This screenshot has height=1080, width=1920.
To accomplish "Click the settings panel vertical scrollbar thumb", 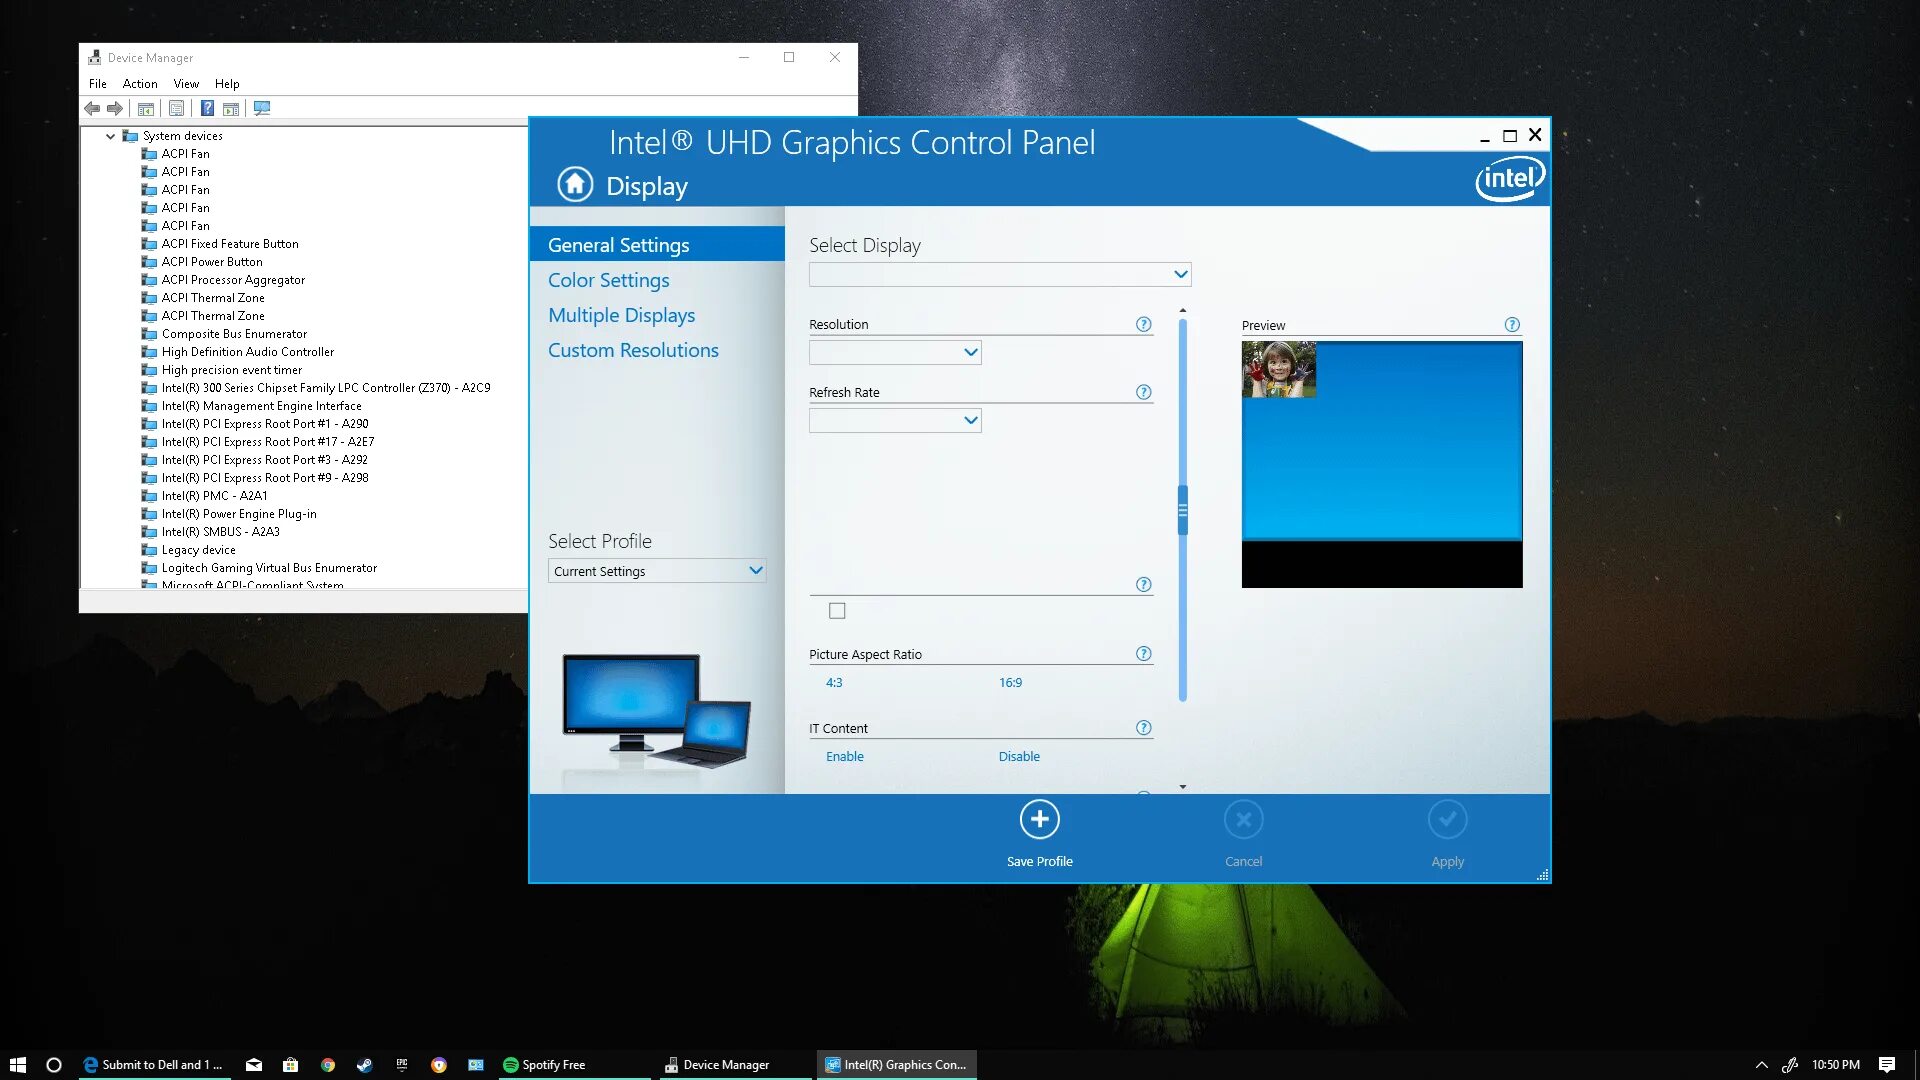I will pos(1182,510).
